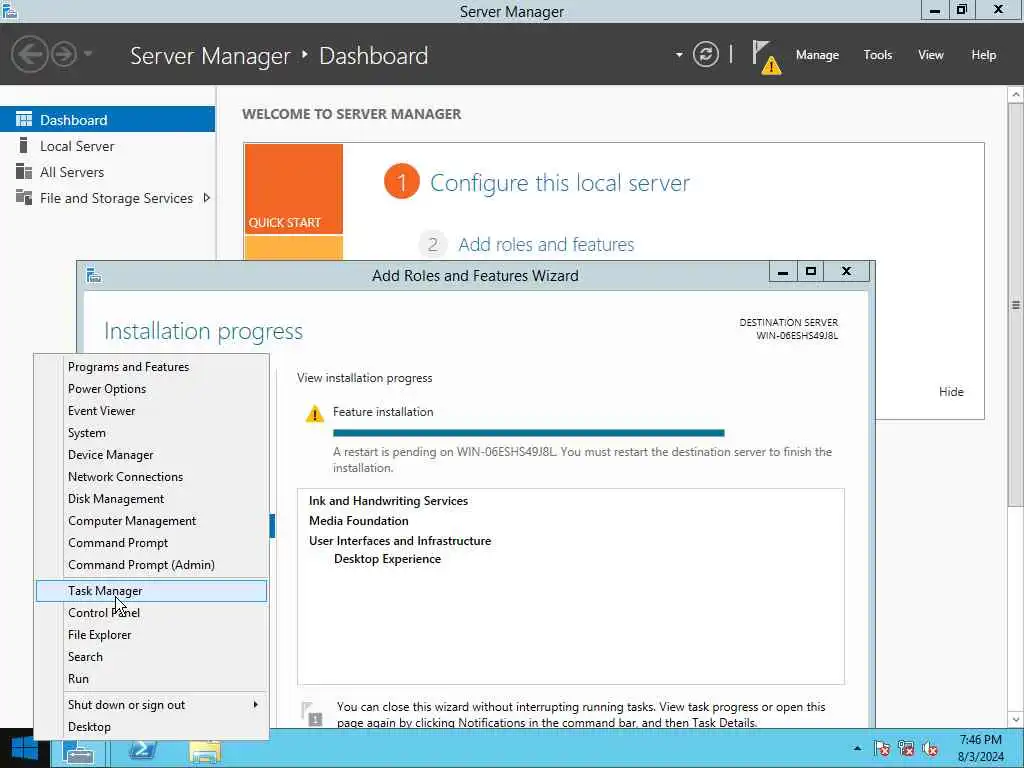This screenshot has height=768, width=1024.
Task: Select Desktop Experience in results list
Action: pyautogui.click(x=387, y=558)
